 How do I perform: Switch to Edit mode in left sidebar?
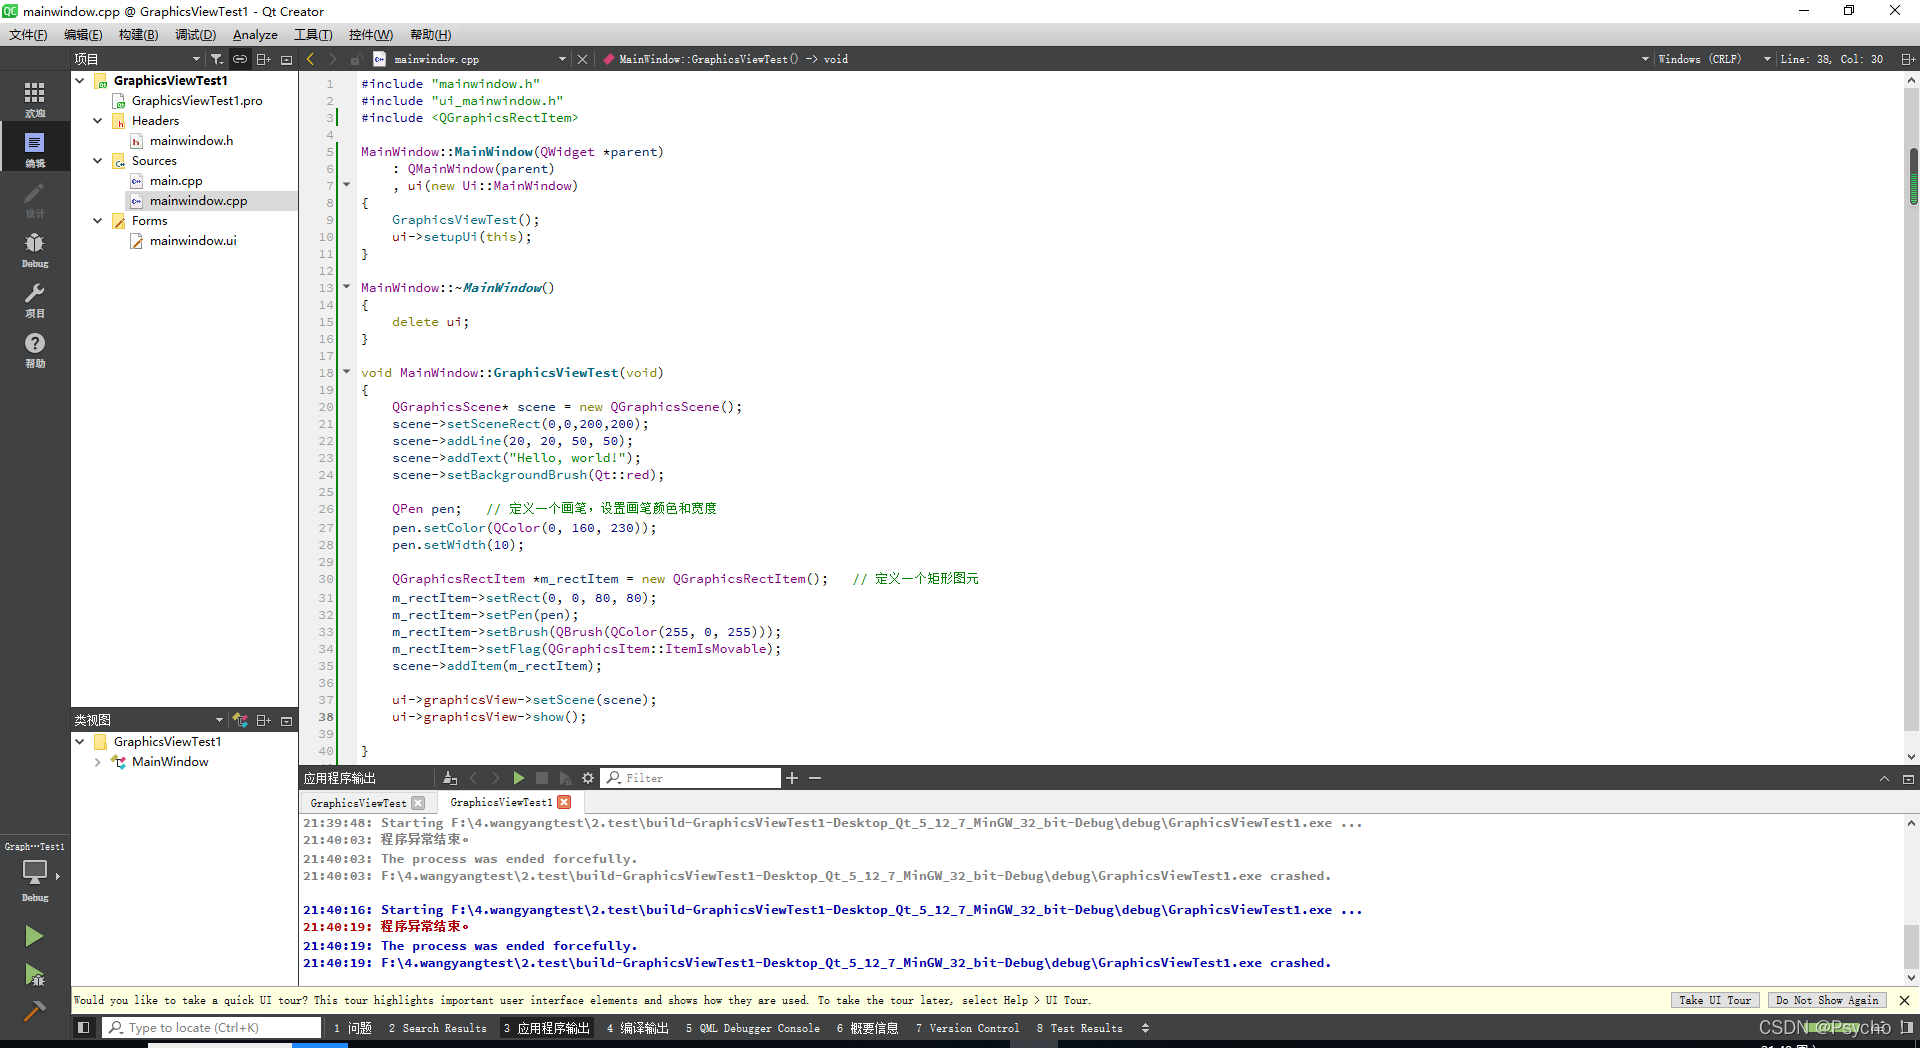tap(35, 148)
